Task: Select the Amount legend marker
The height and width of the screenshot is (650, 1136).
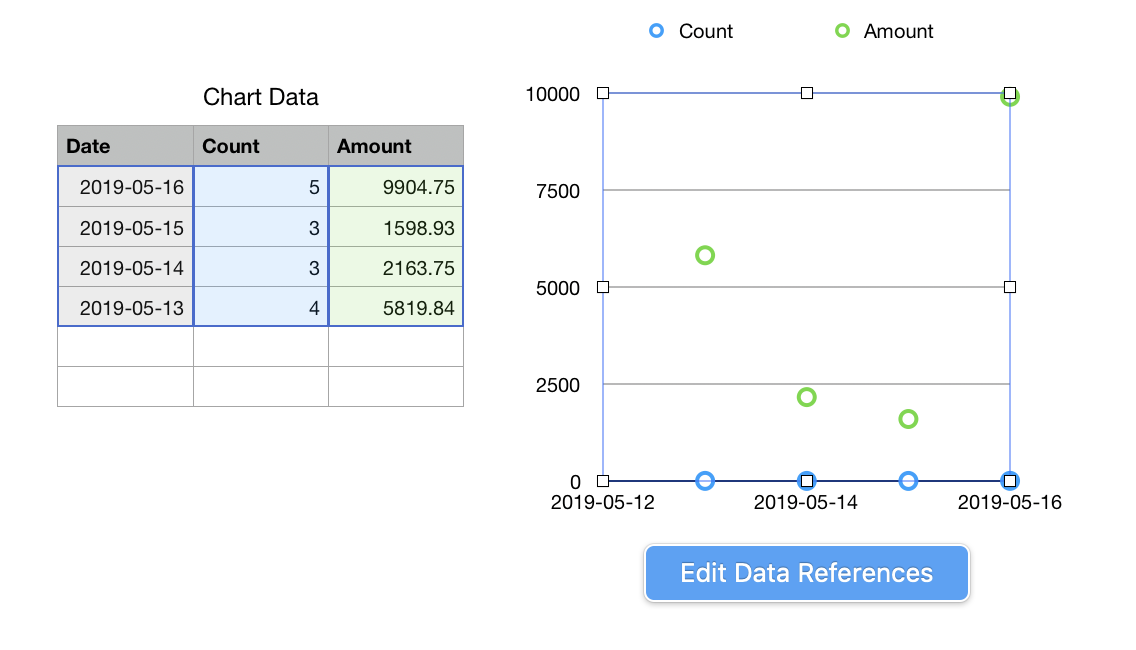Action: click(x=842, y=31)
